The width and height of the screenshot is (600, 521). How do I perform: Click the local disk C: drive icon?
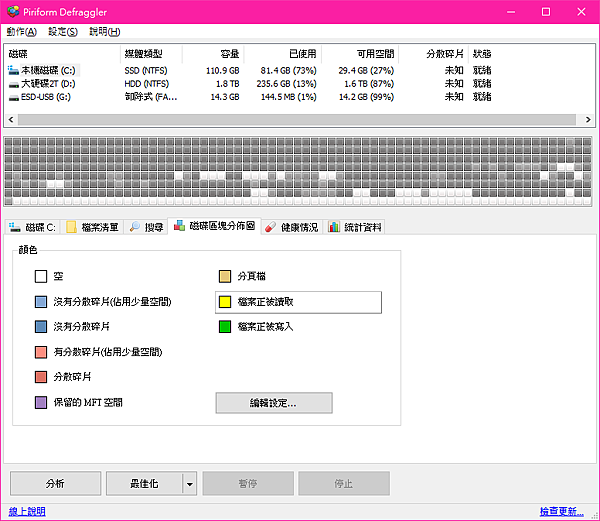click(13, 70)
